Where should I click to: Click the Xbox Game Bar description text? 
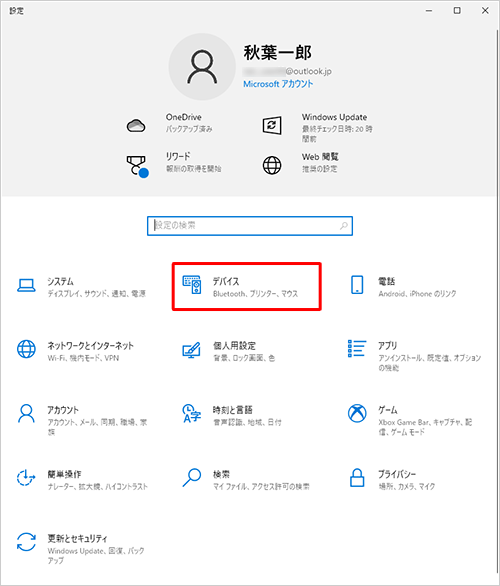coord(425,427)
